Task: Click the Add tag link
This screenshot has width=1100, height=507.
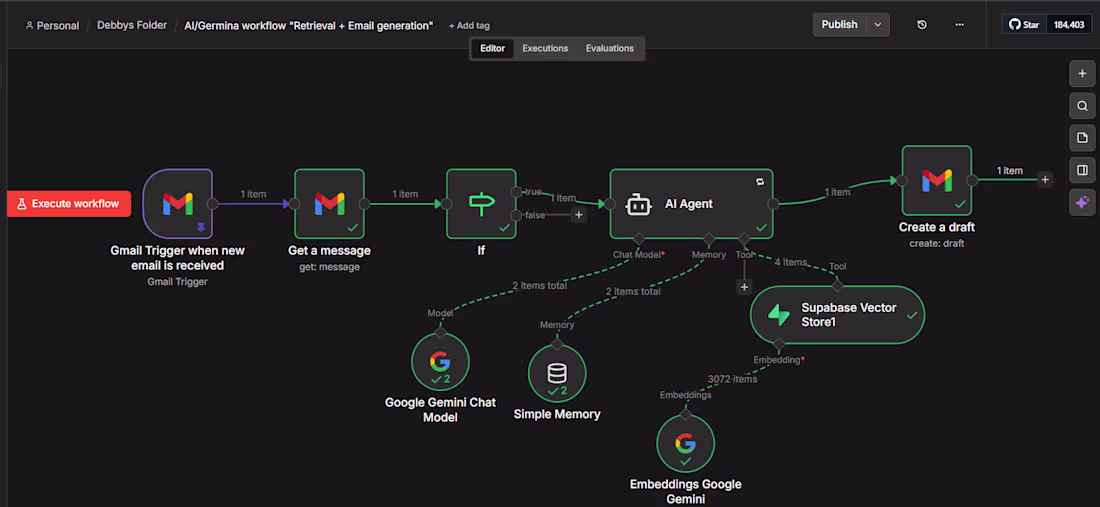Action: [469, 26]
